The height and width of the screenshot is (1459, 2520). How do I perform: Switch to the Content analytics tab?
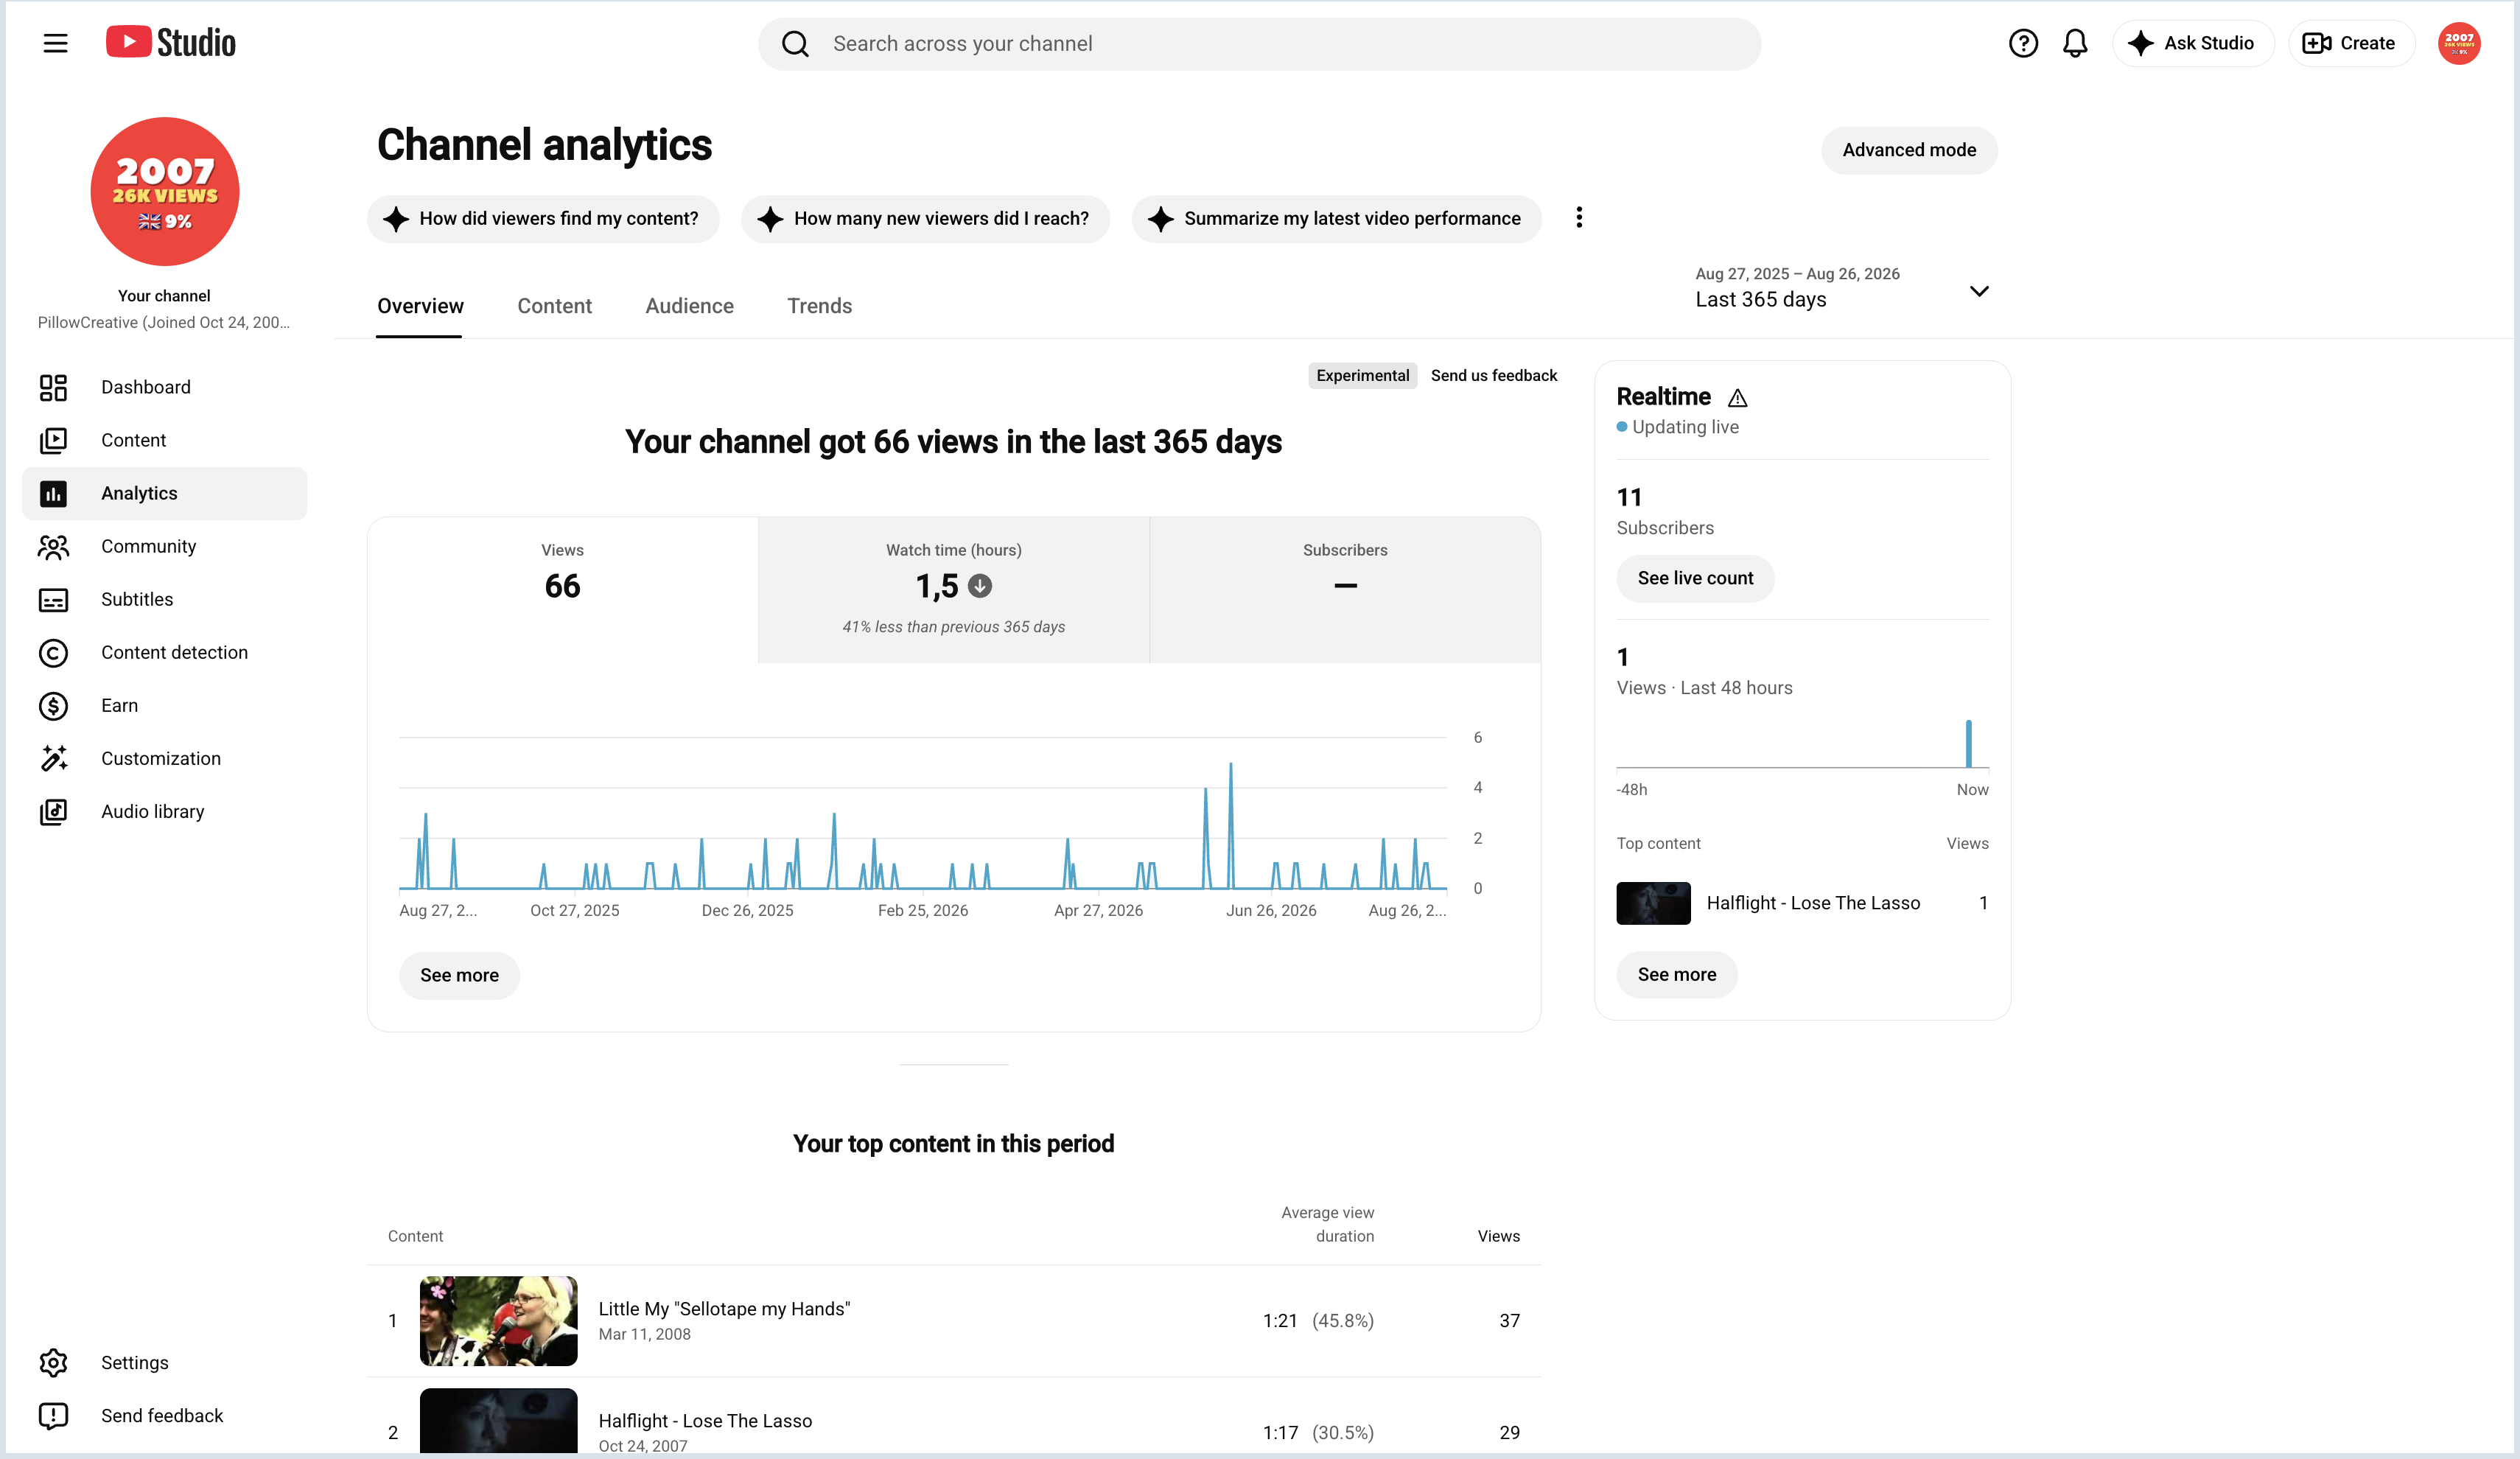point(554,306)
